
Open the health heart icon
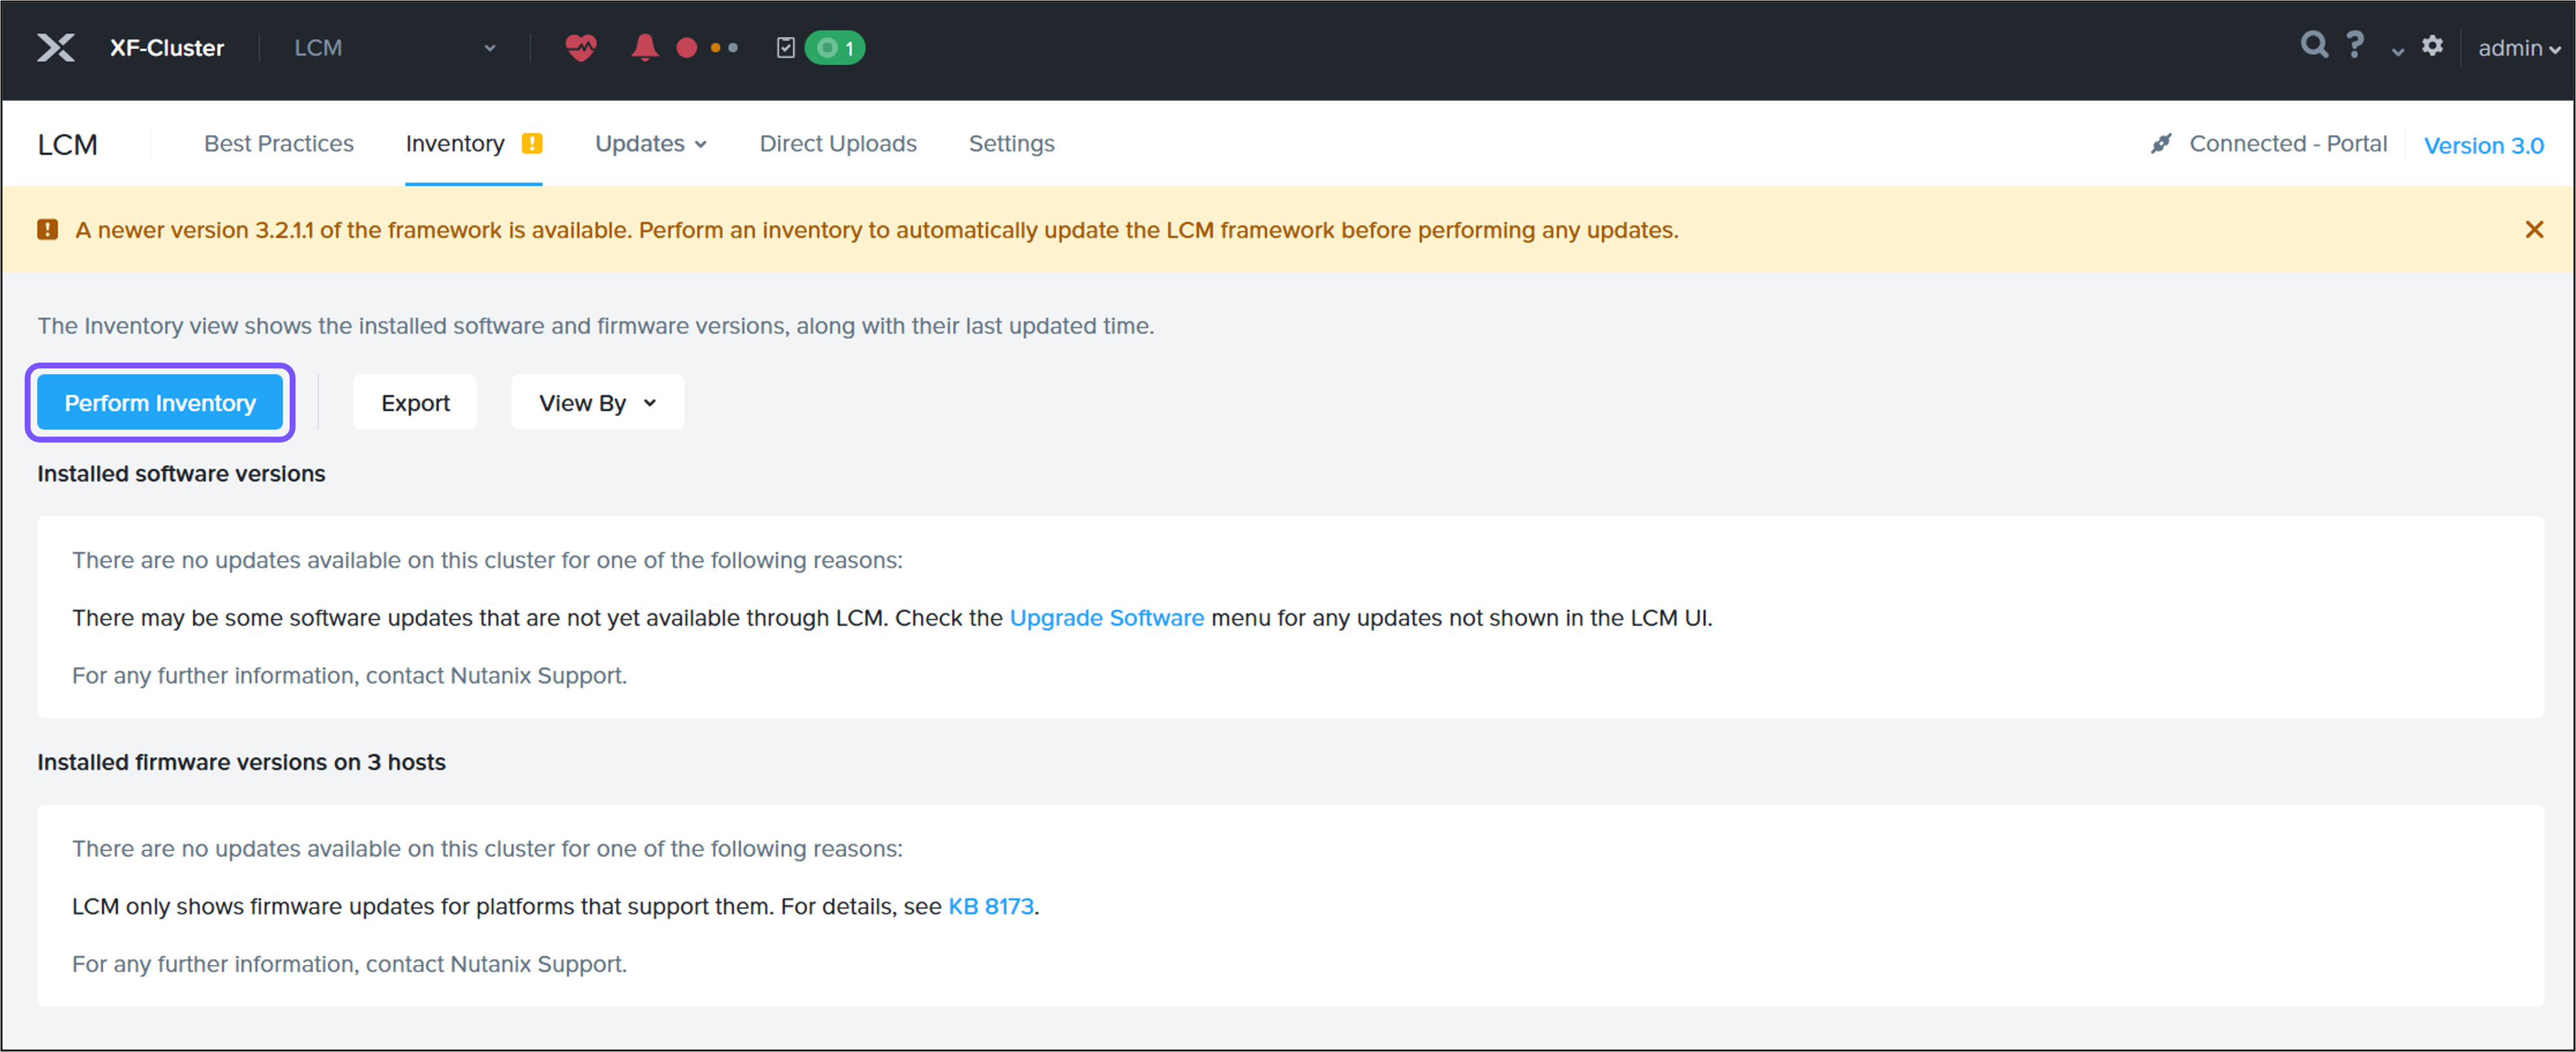click(x=580, y=47)
